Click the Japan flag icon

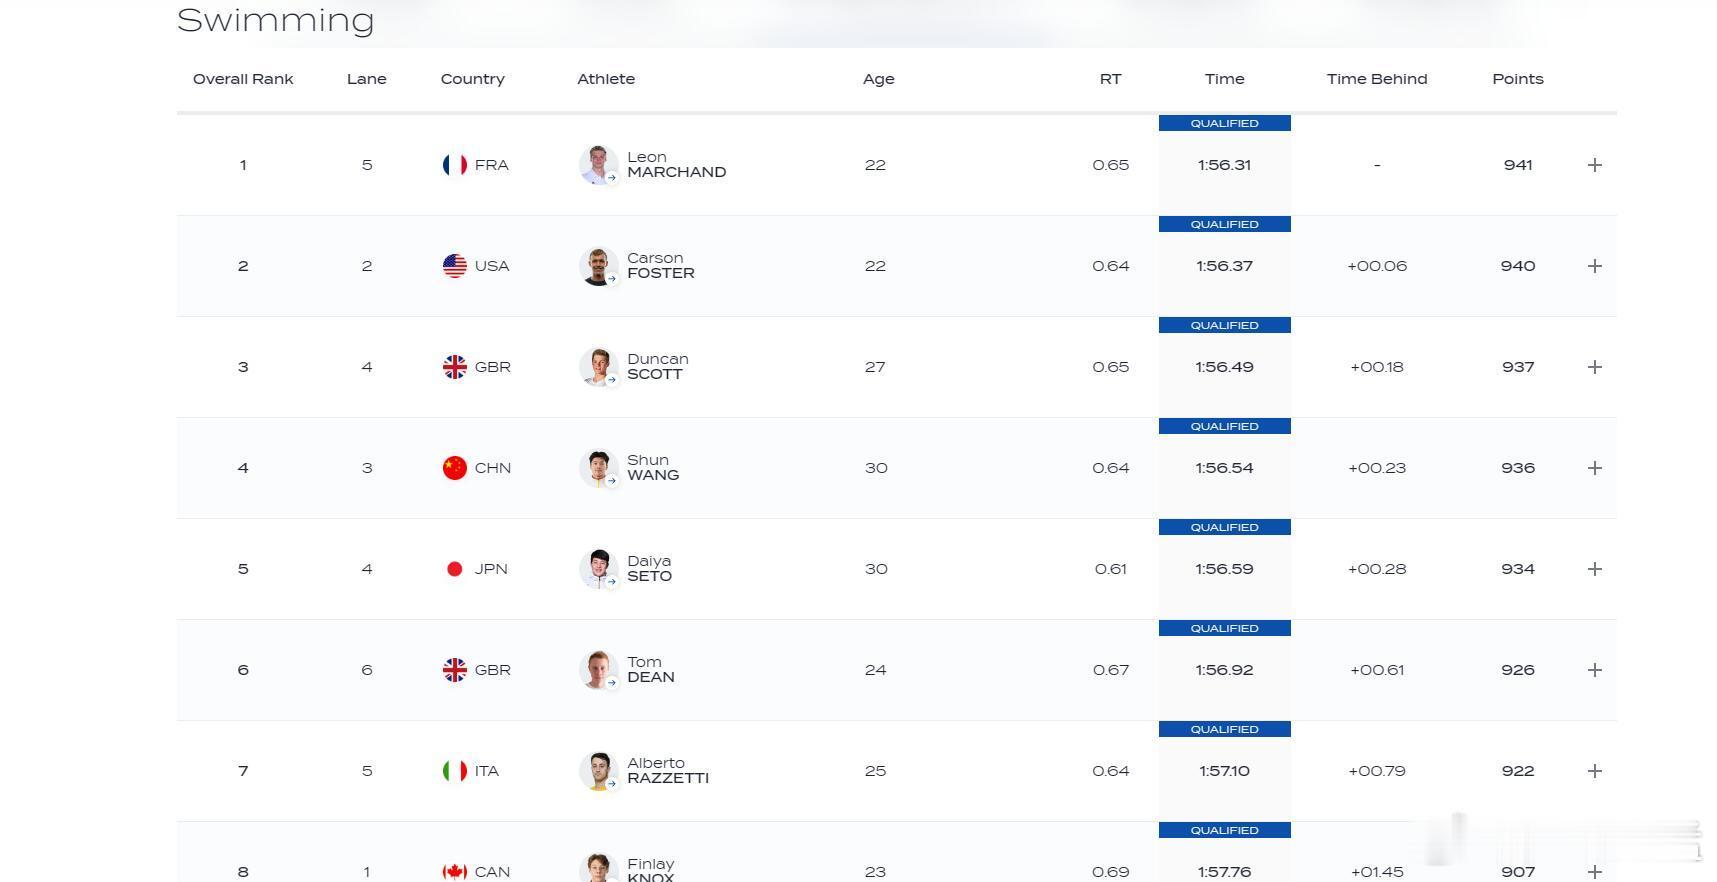coord(455,569)
